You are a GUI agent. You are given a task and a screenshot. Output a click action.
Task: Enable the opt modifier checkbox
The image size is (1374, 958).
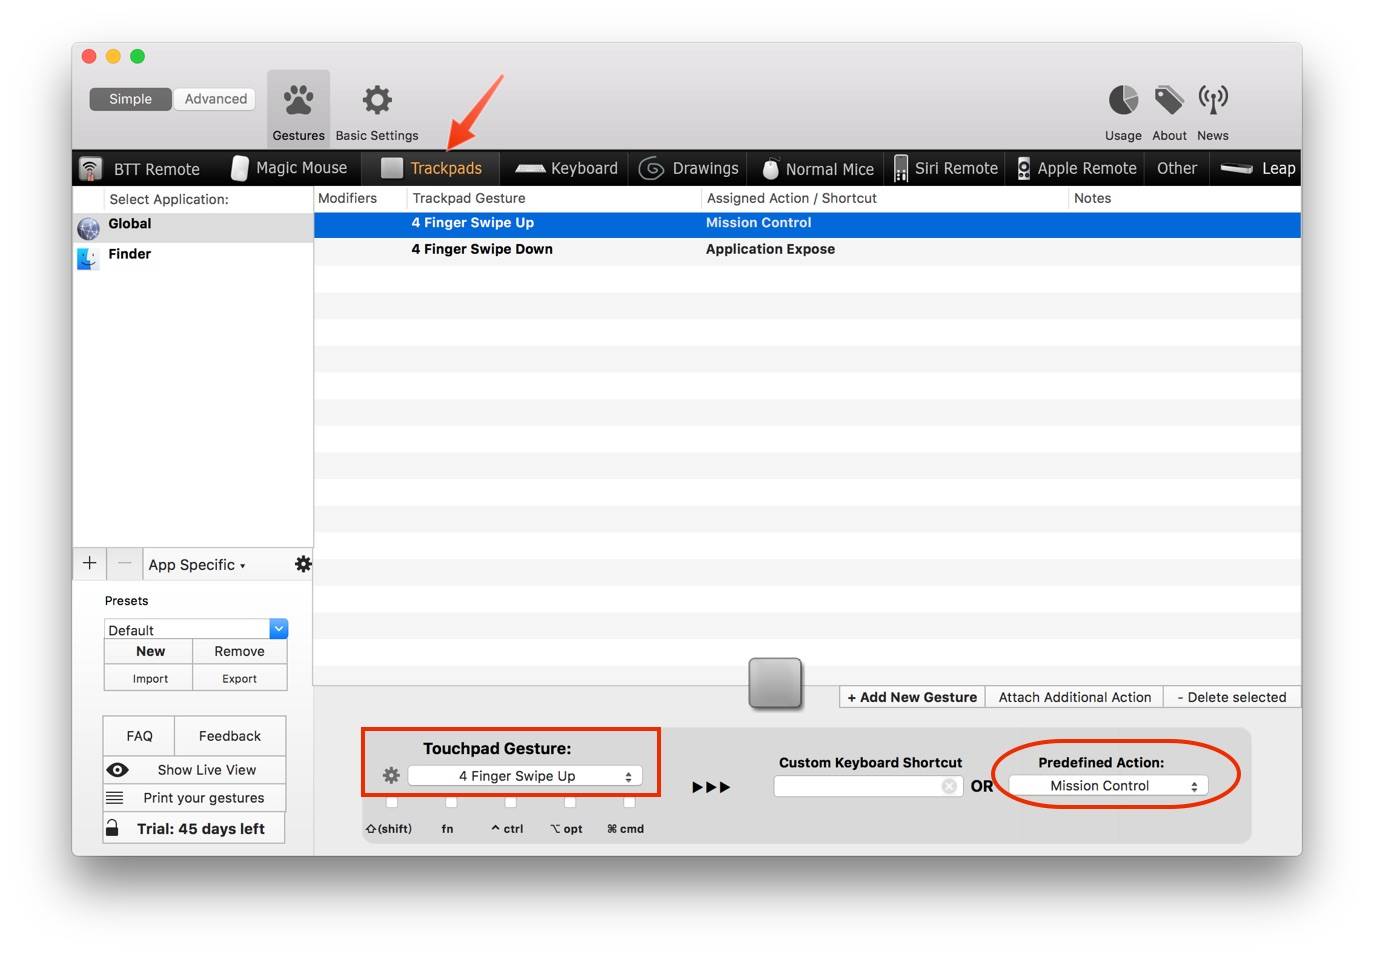pyautogui.click(x=569, y=802)
